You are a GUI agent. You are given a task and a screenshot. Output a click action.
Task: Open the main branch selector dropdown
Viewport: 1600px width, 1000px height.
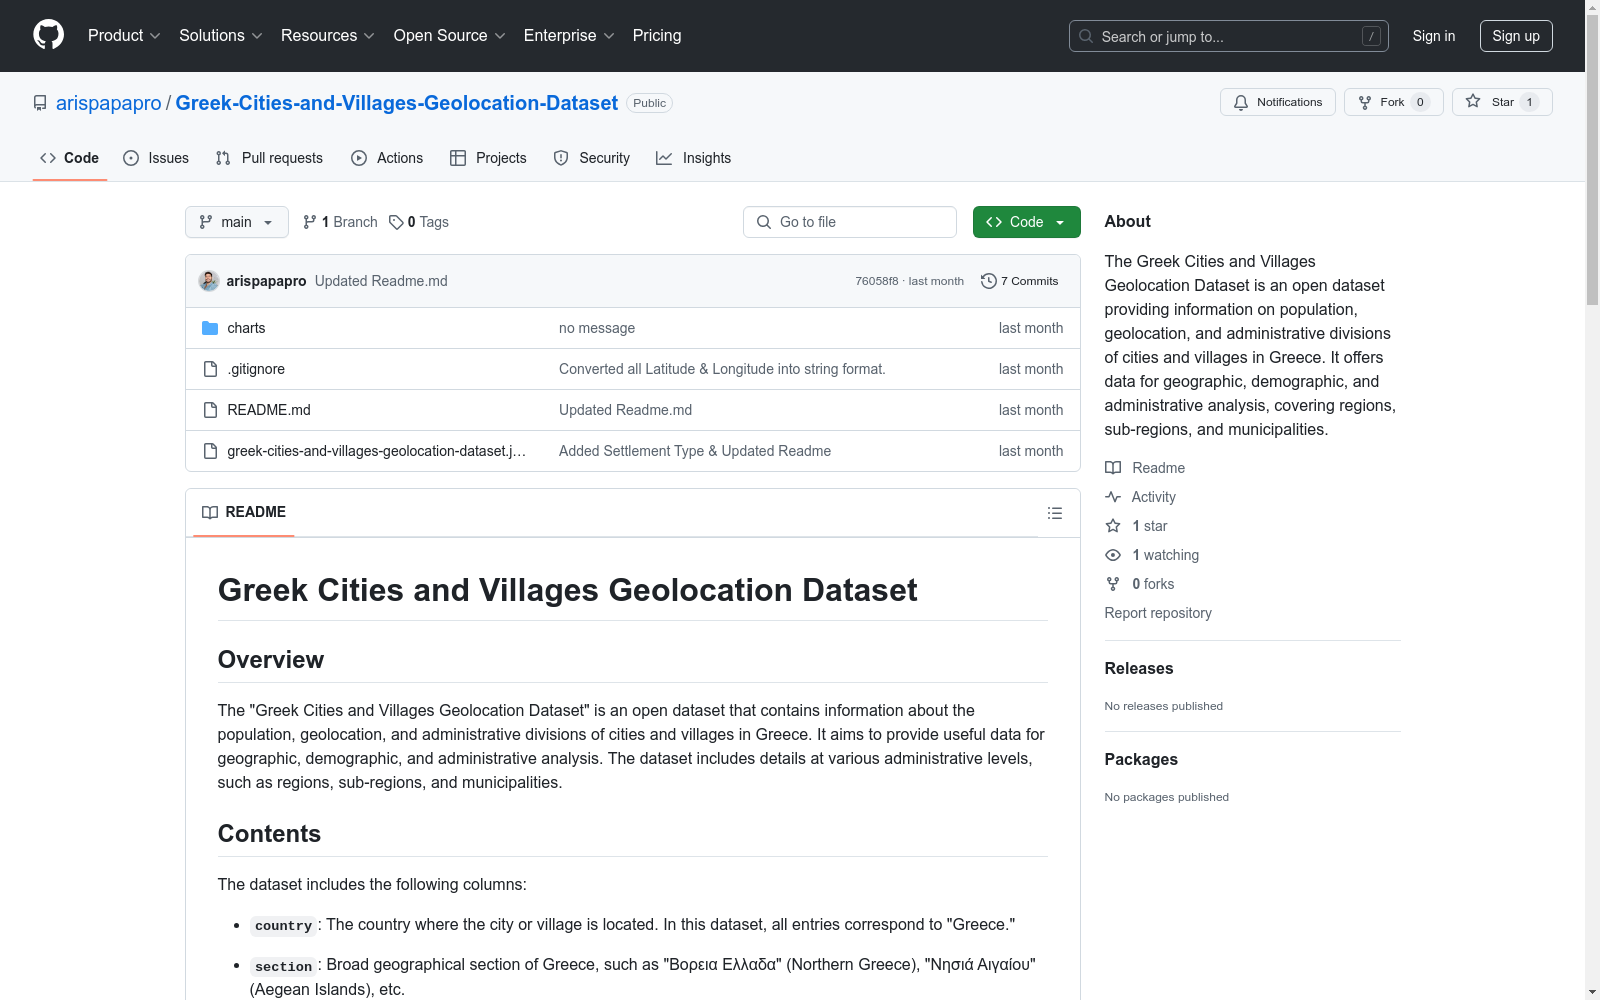(x=237, y=222)
